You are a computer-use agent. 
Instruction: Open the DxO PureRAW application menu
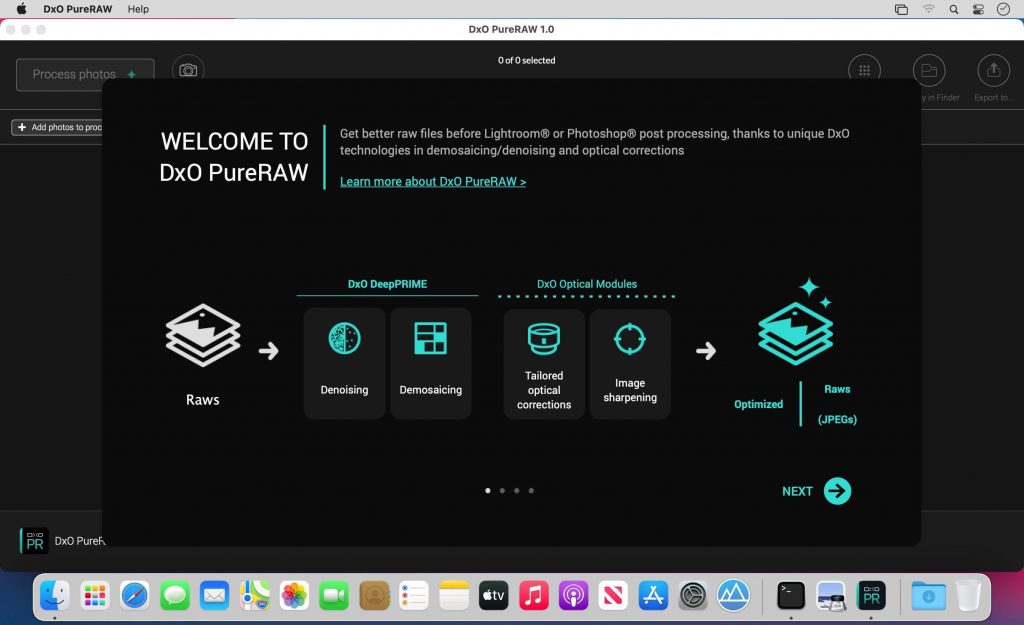[78, 9]
